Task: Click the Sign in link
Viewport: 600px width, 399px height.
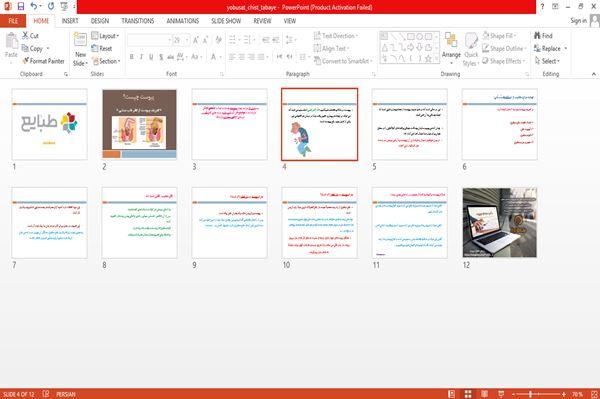Action: [578, 21]
